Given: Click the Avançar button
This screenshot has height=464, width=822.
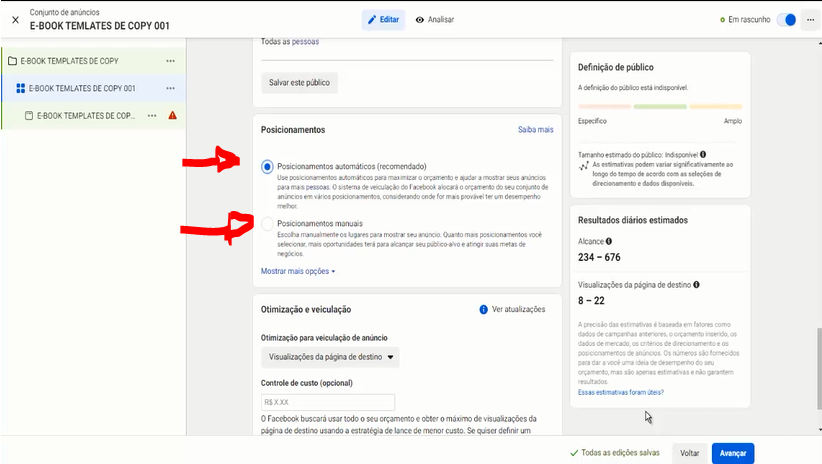Looking at the screenshot, I should click(x=733, y=453).
